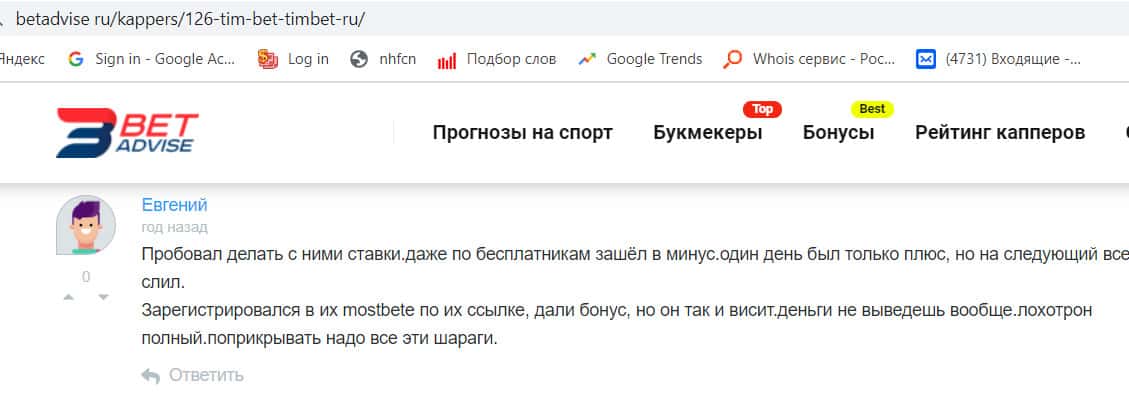Go to the Букмекеры section

tap(707, 133)
